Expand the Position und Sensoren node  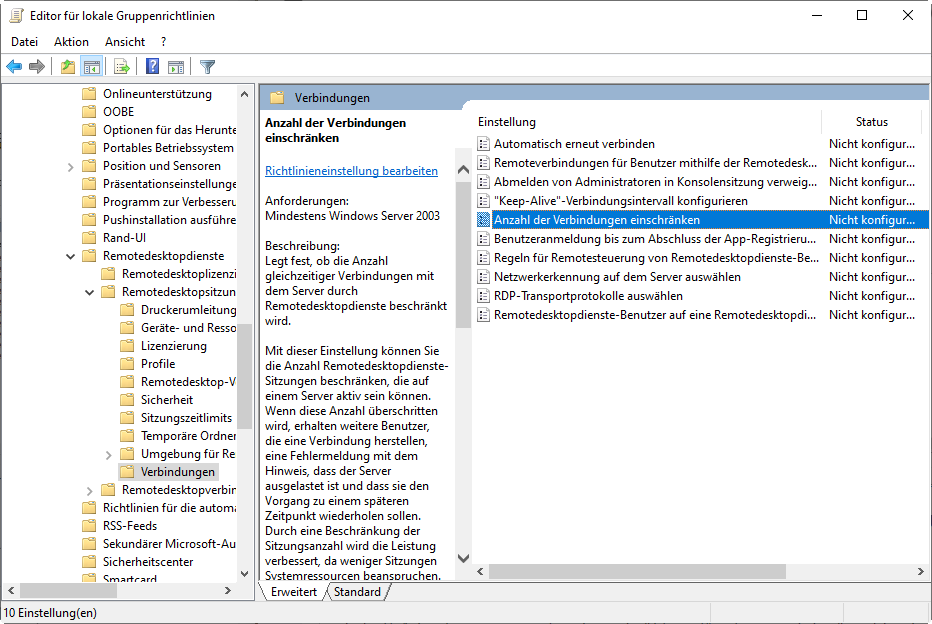[71, 166]
